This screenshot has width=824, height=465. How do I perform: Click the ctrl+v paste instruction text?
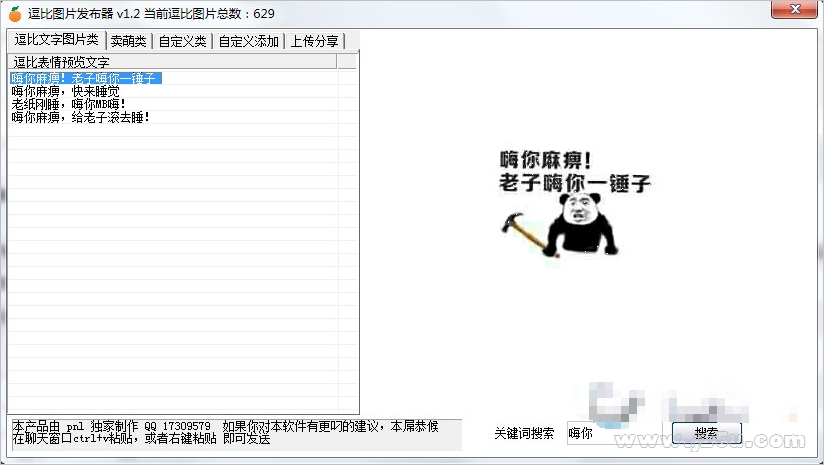tap(141, 438)
